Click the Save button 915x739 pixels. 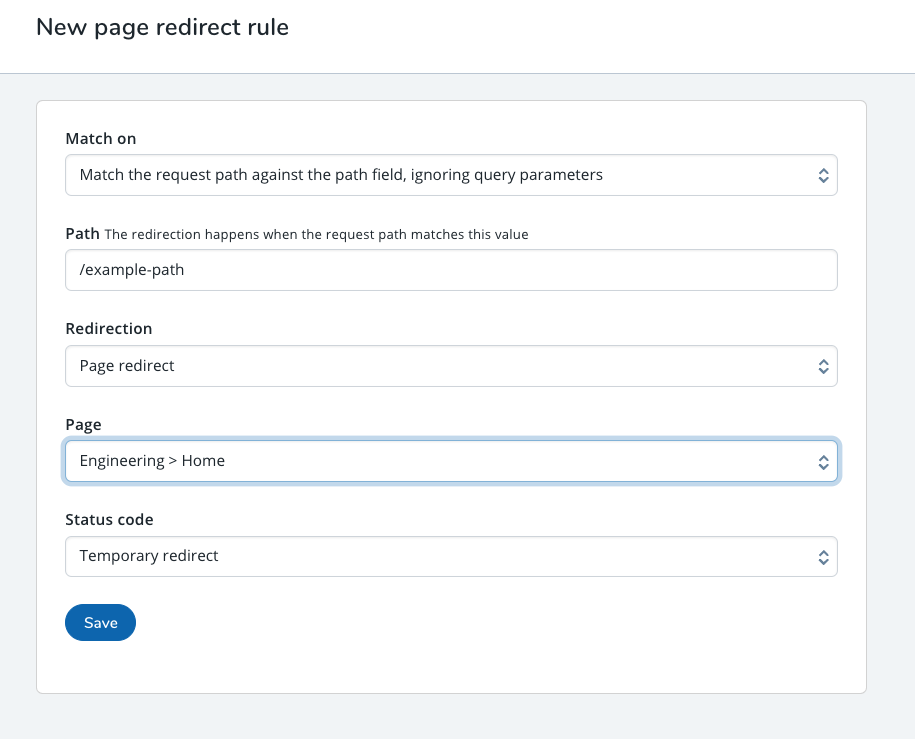[x=100, y=622]
